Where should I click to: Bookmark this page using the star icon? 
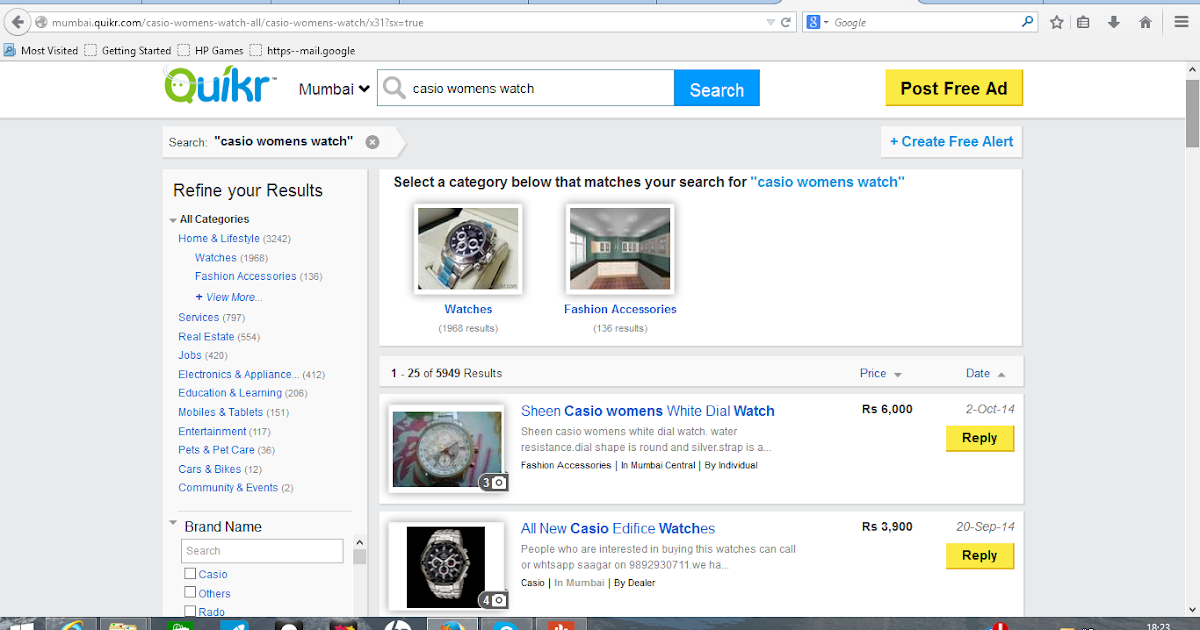click(x=1057, y=21)
